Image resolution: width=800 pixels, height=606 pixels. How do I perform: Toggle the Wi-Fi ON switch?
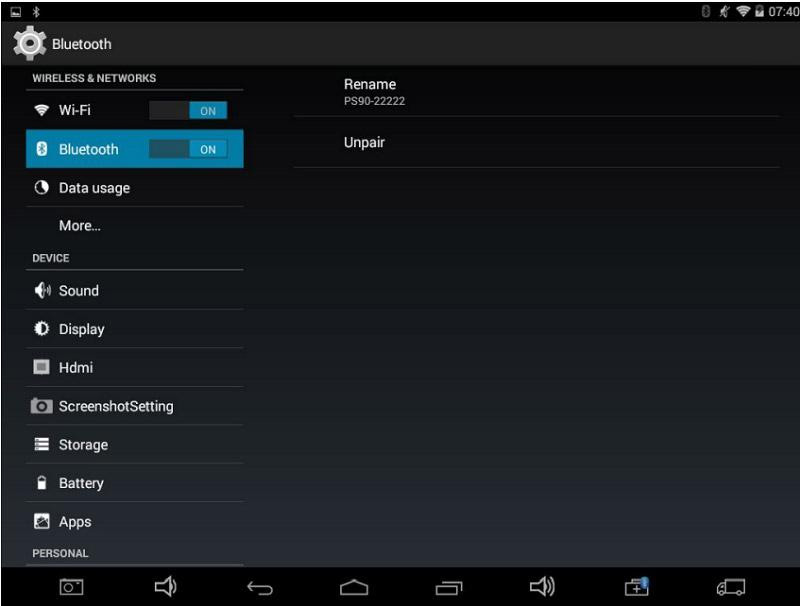(188, 110)
